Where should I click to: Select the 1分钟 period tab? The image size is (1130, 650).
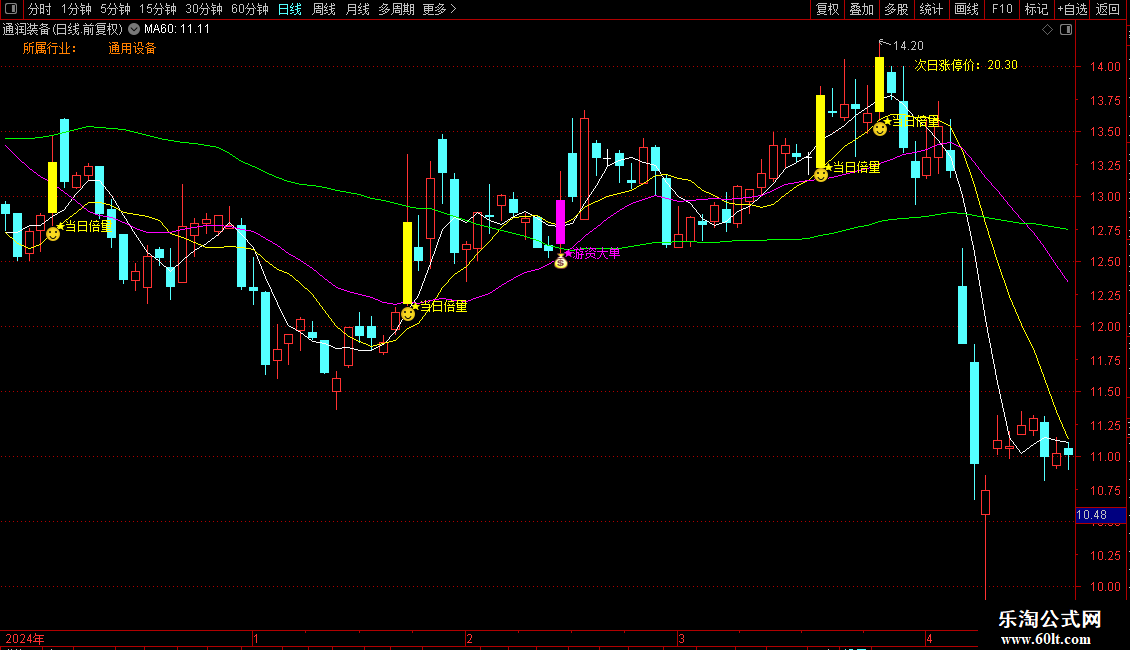[76, 9]
